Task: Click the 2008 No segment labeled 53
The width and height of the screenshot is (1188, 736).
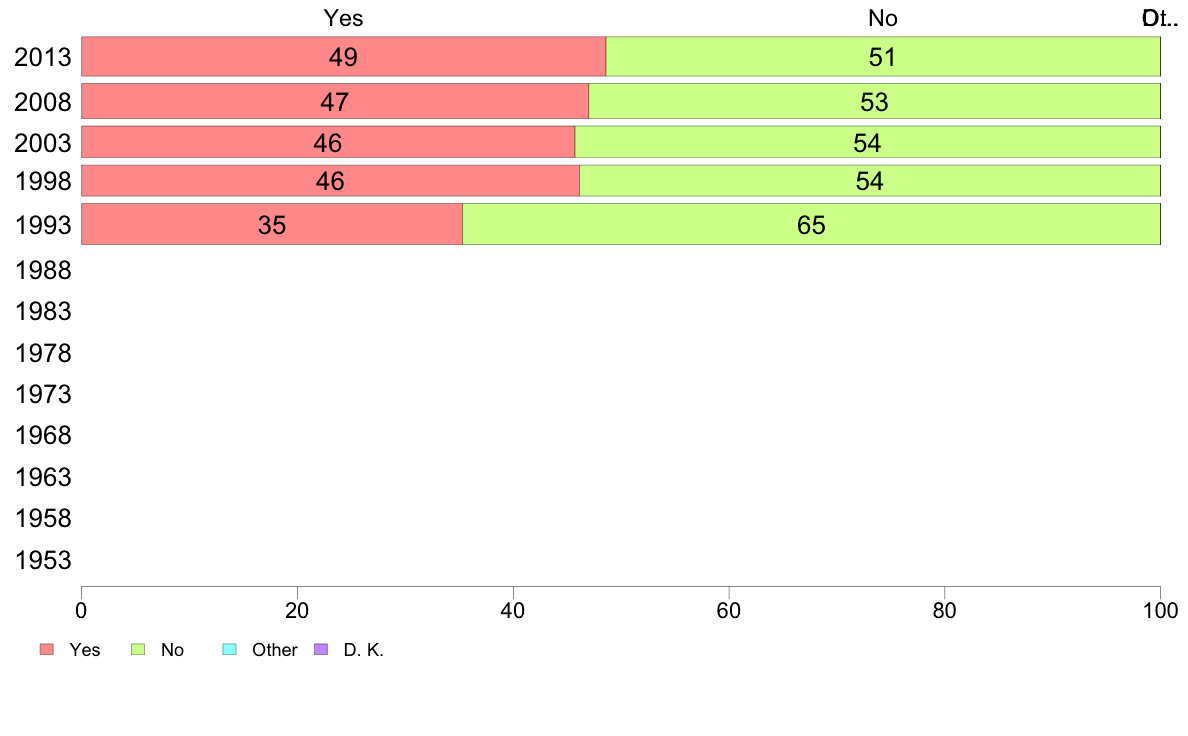Action: coord(874,102)
